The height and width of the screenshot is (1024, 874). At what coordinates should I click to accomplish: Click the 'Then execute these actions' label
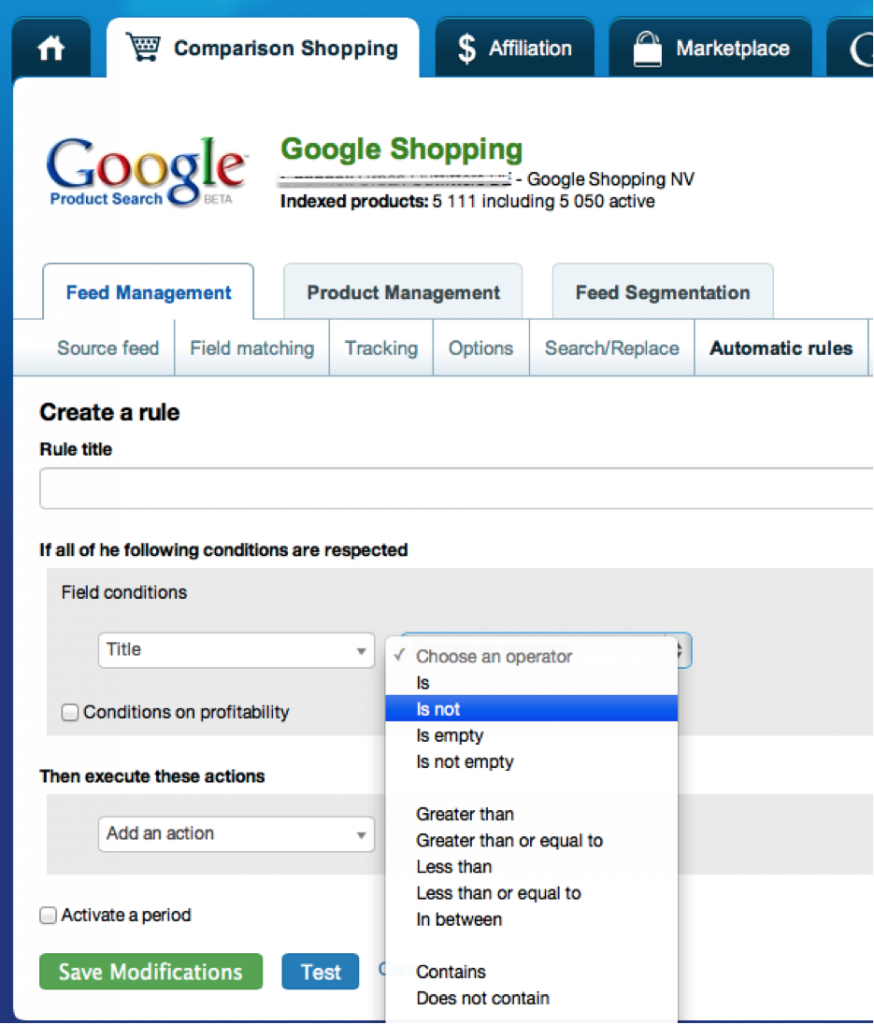pos(152,776)
